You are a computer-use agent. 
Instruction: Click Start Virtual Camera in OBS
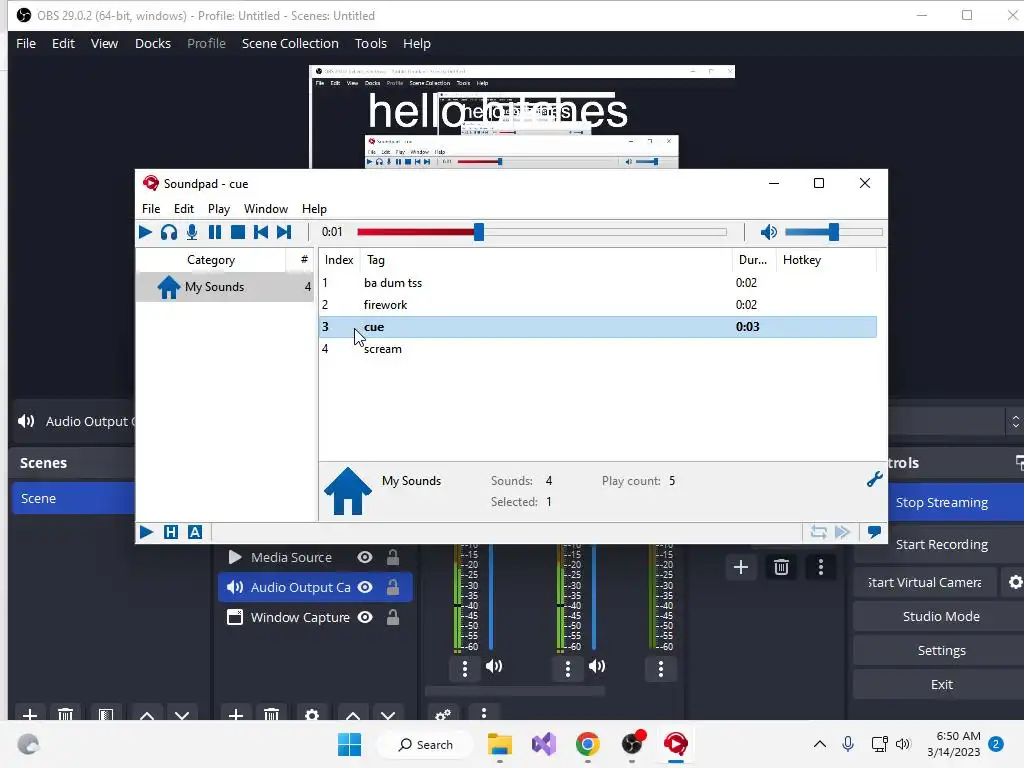(924, 583)
